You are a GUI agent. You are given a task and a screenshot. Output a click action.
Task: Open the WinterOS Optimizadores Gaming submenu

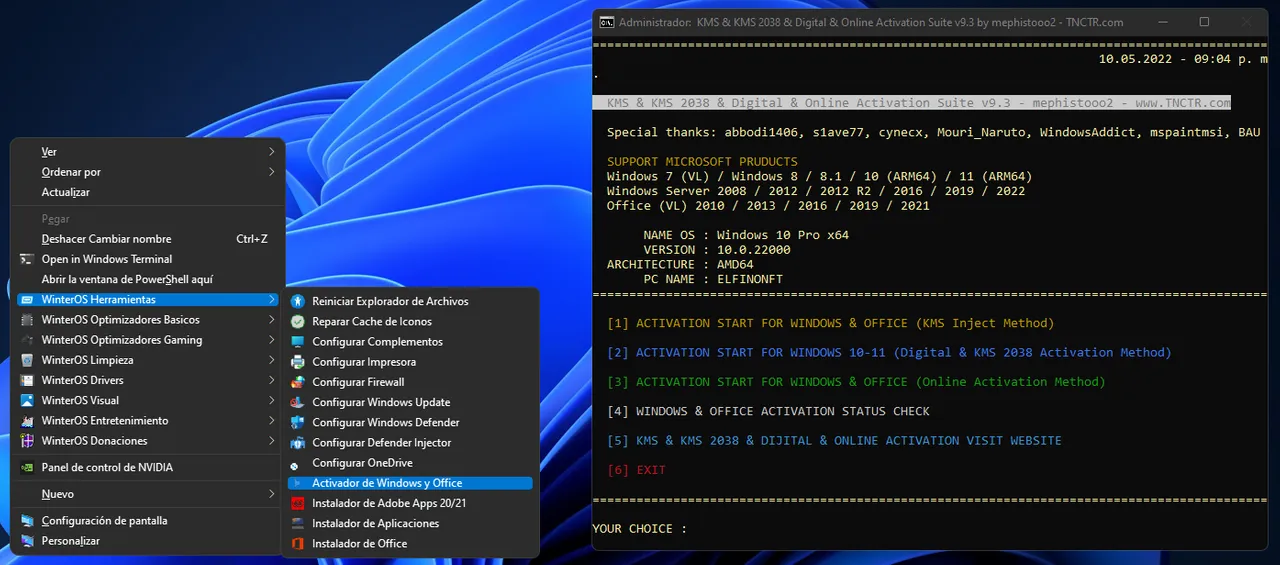point(122,340)
